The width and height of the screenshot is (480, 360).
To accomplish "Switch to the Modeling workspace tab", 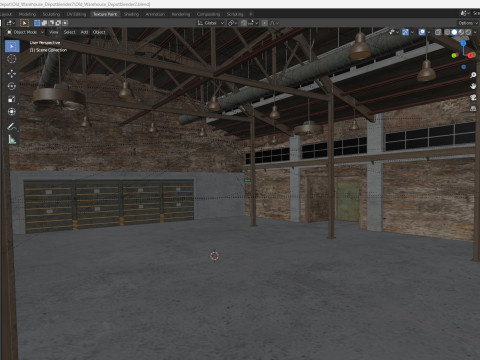I will click(27, 14).
